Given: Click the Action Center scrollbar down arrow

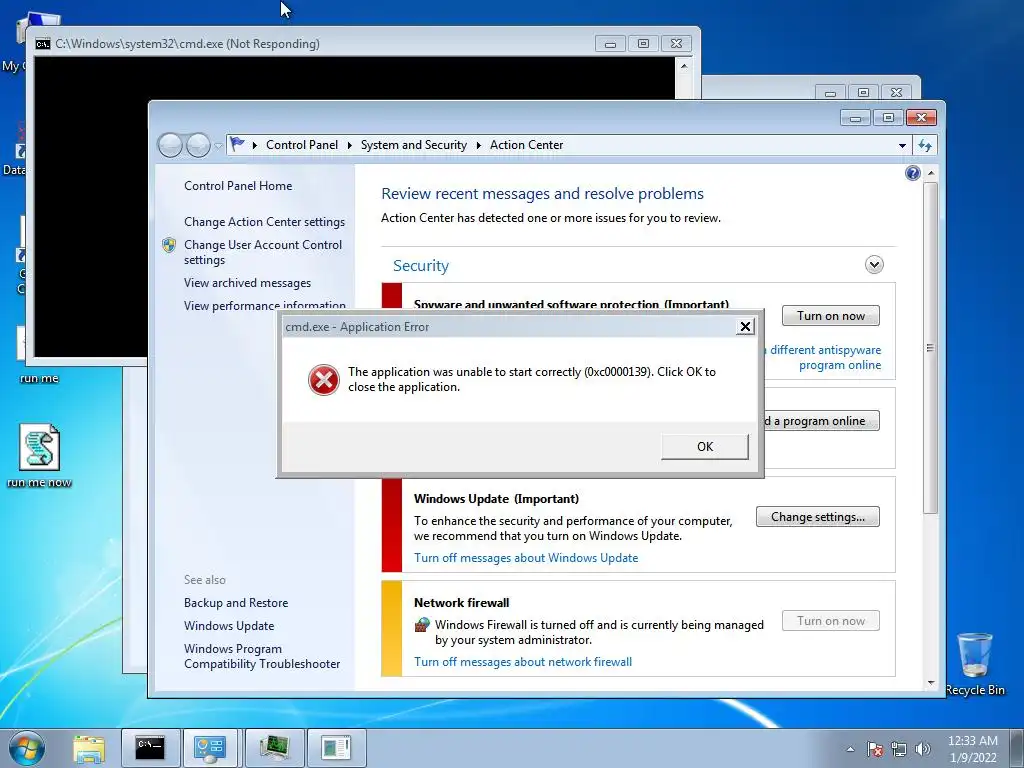Looking at the screenshot, I should point(931,683).
